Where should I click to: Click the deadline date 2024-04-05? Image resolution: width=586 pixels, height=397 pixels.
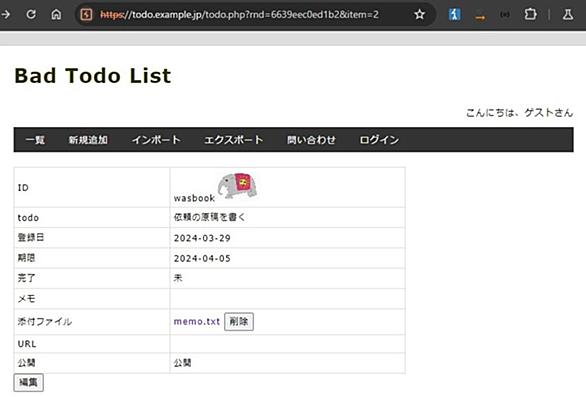202,258
